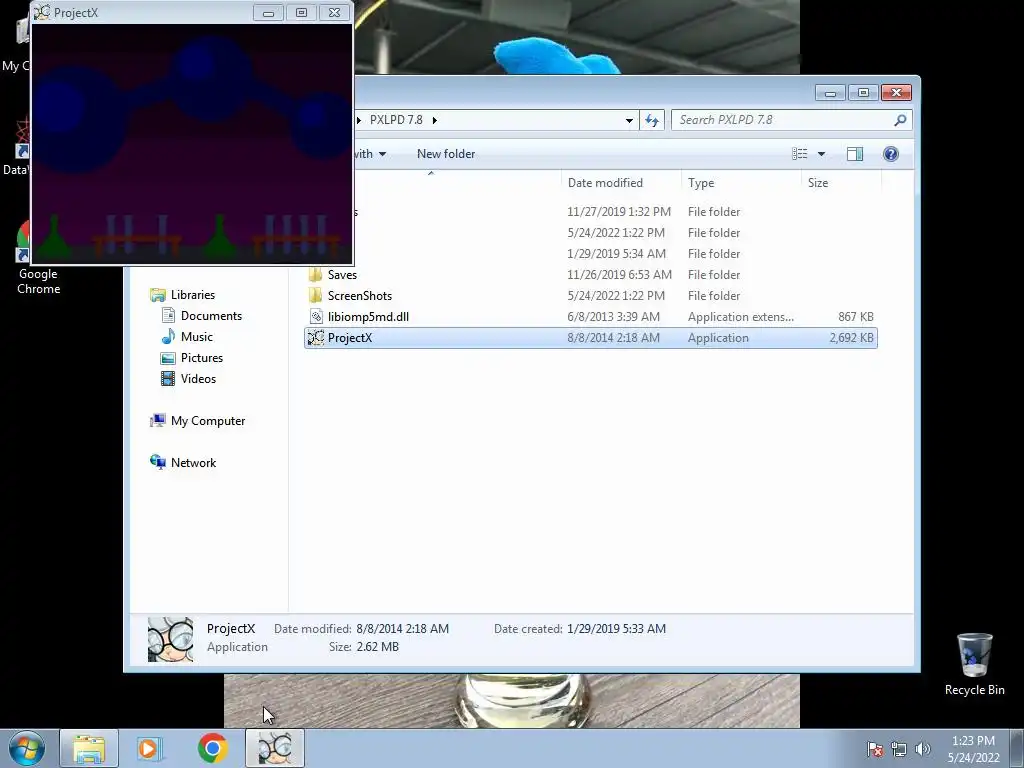Open the view options dropdown arrow
The image size is (1024, 768).
click(822, 154)
